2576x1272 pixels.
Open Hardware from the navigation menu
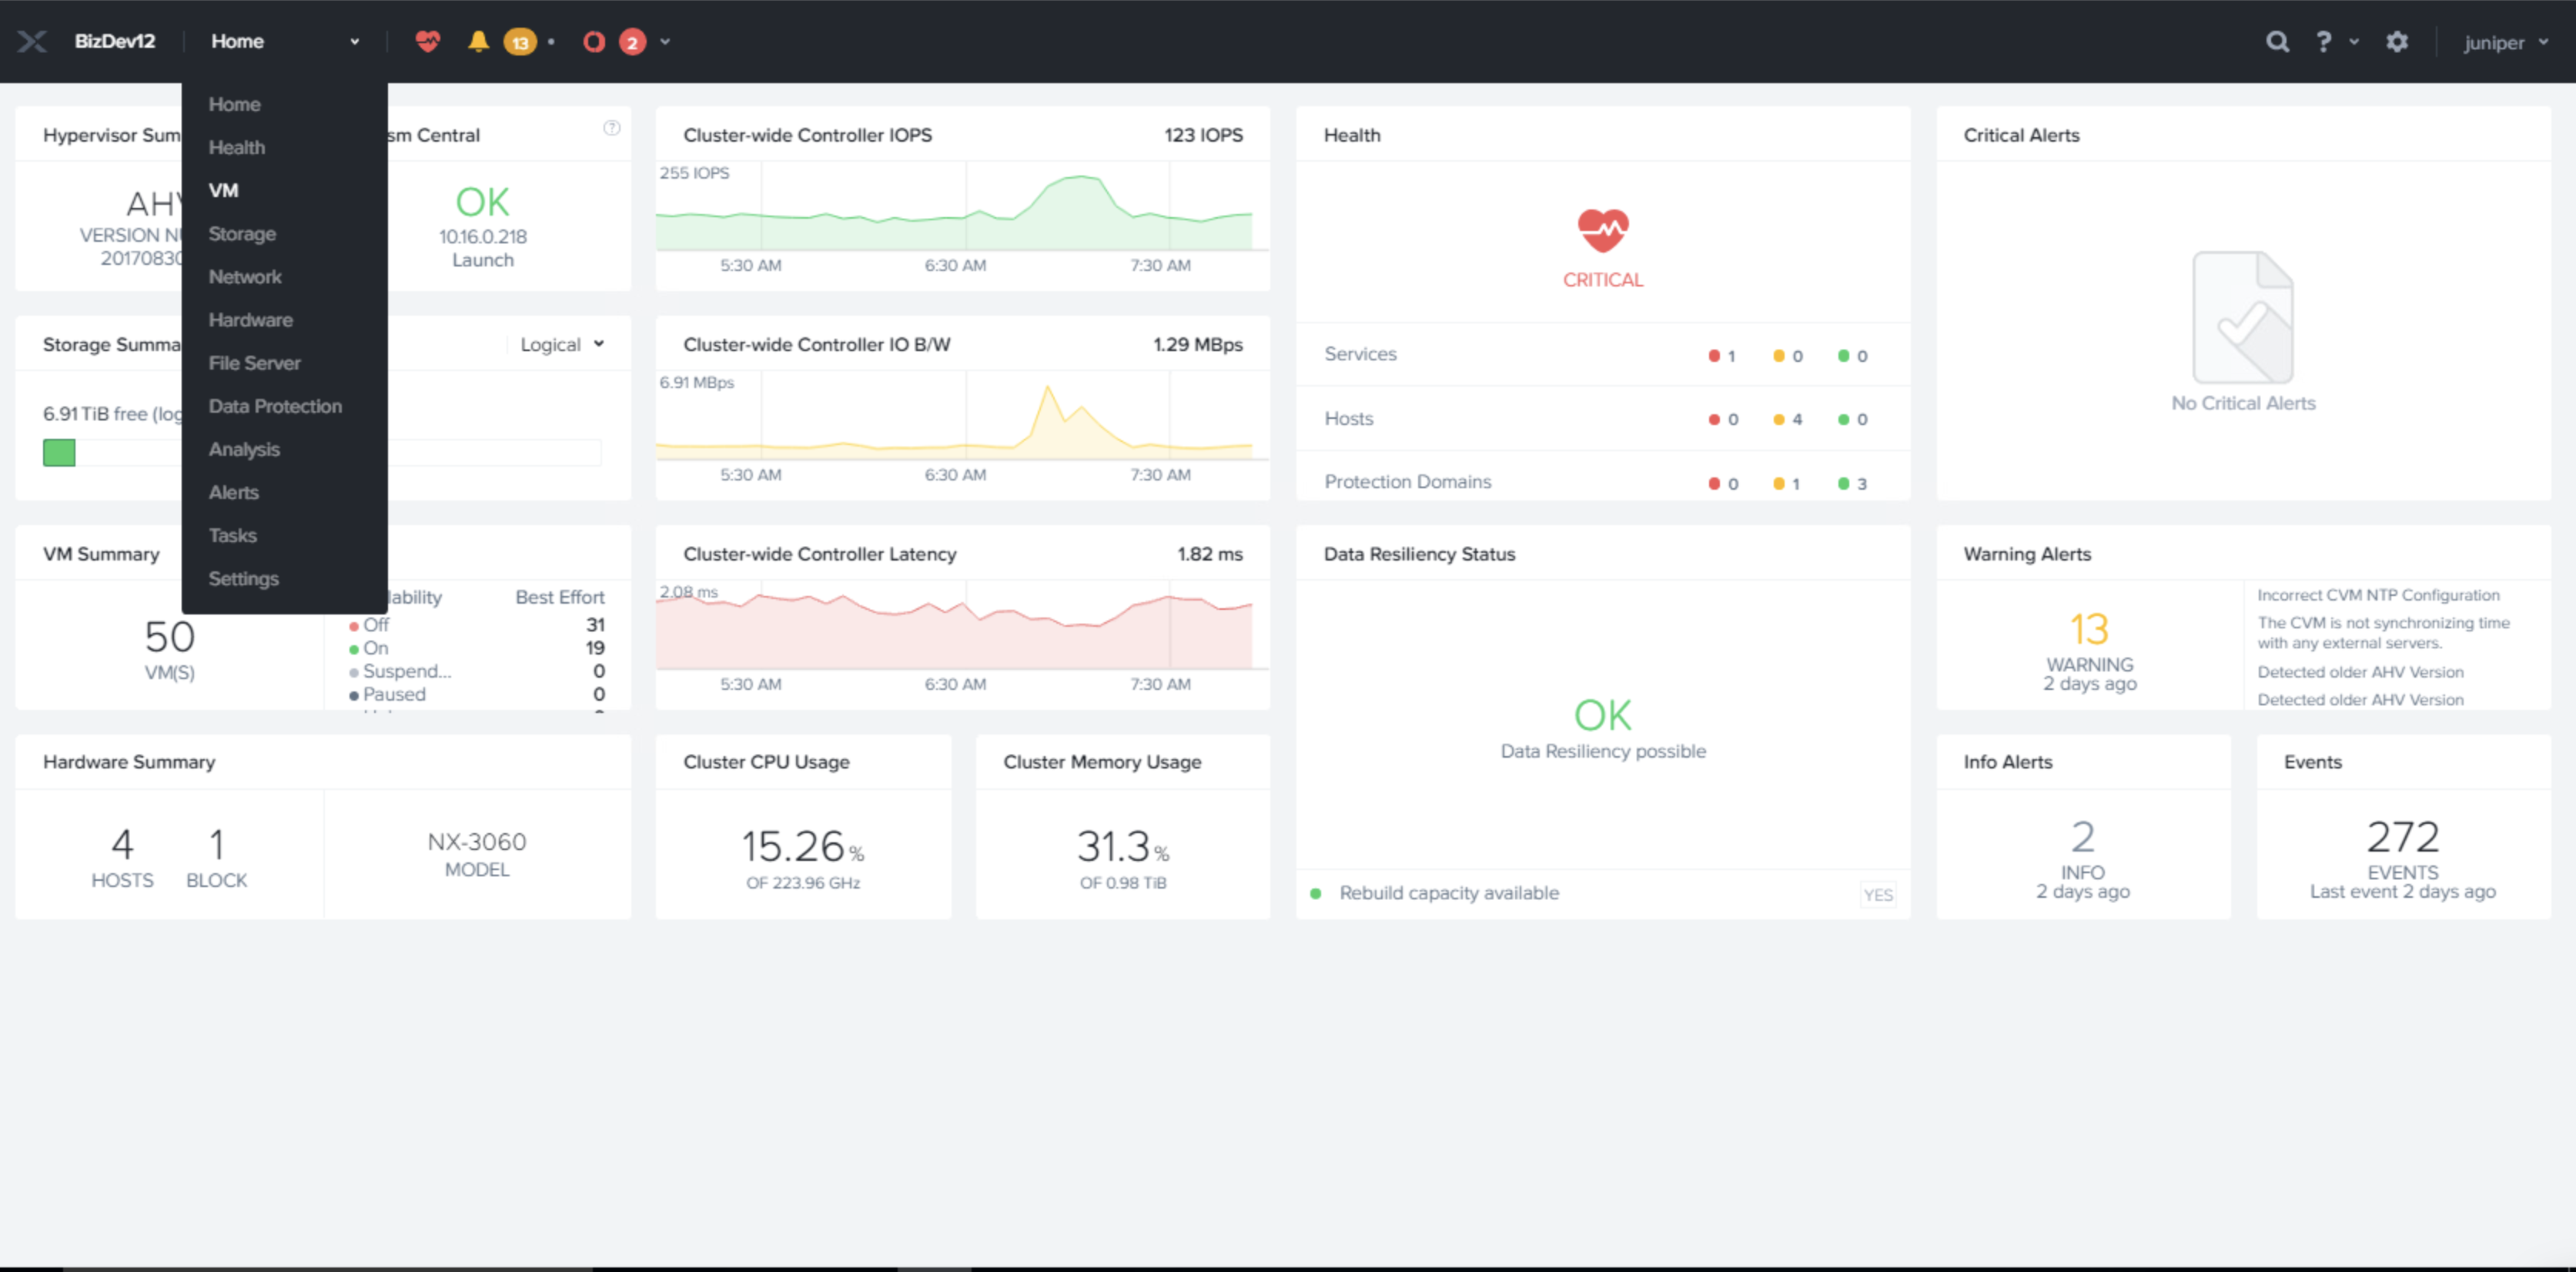click(x=250, y=320)
